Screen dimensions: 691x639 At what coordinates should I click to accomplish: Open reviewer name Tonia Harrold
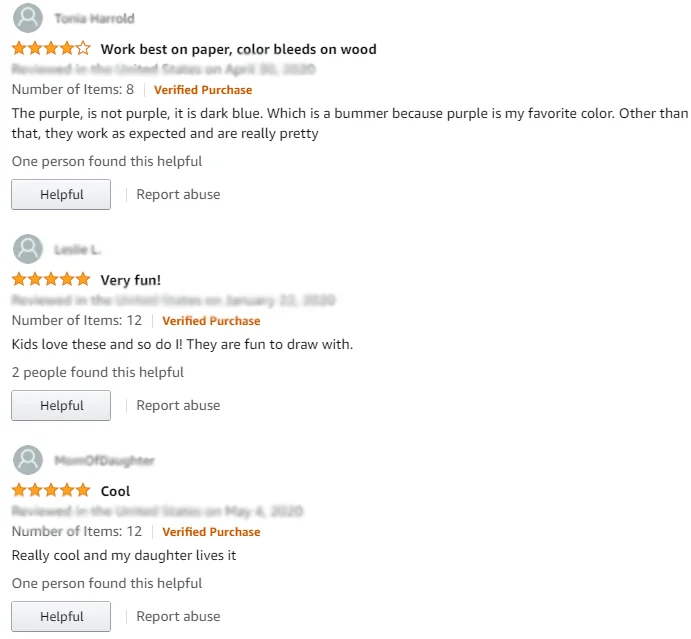[x=95, y=18]
